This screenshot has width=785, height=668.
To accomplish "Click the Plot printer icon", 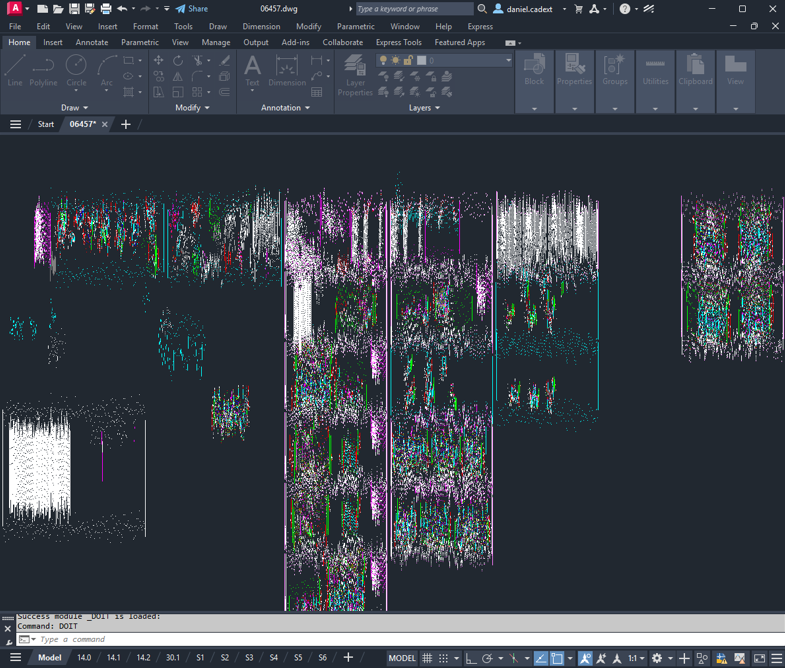I will (x=106, y=9).
